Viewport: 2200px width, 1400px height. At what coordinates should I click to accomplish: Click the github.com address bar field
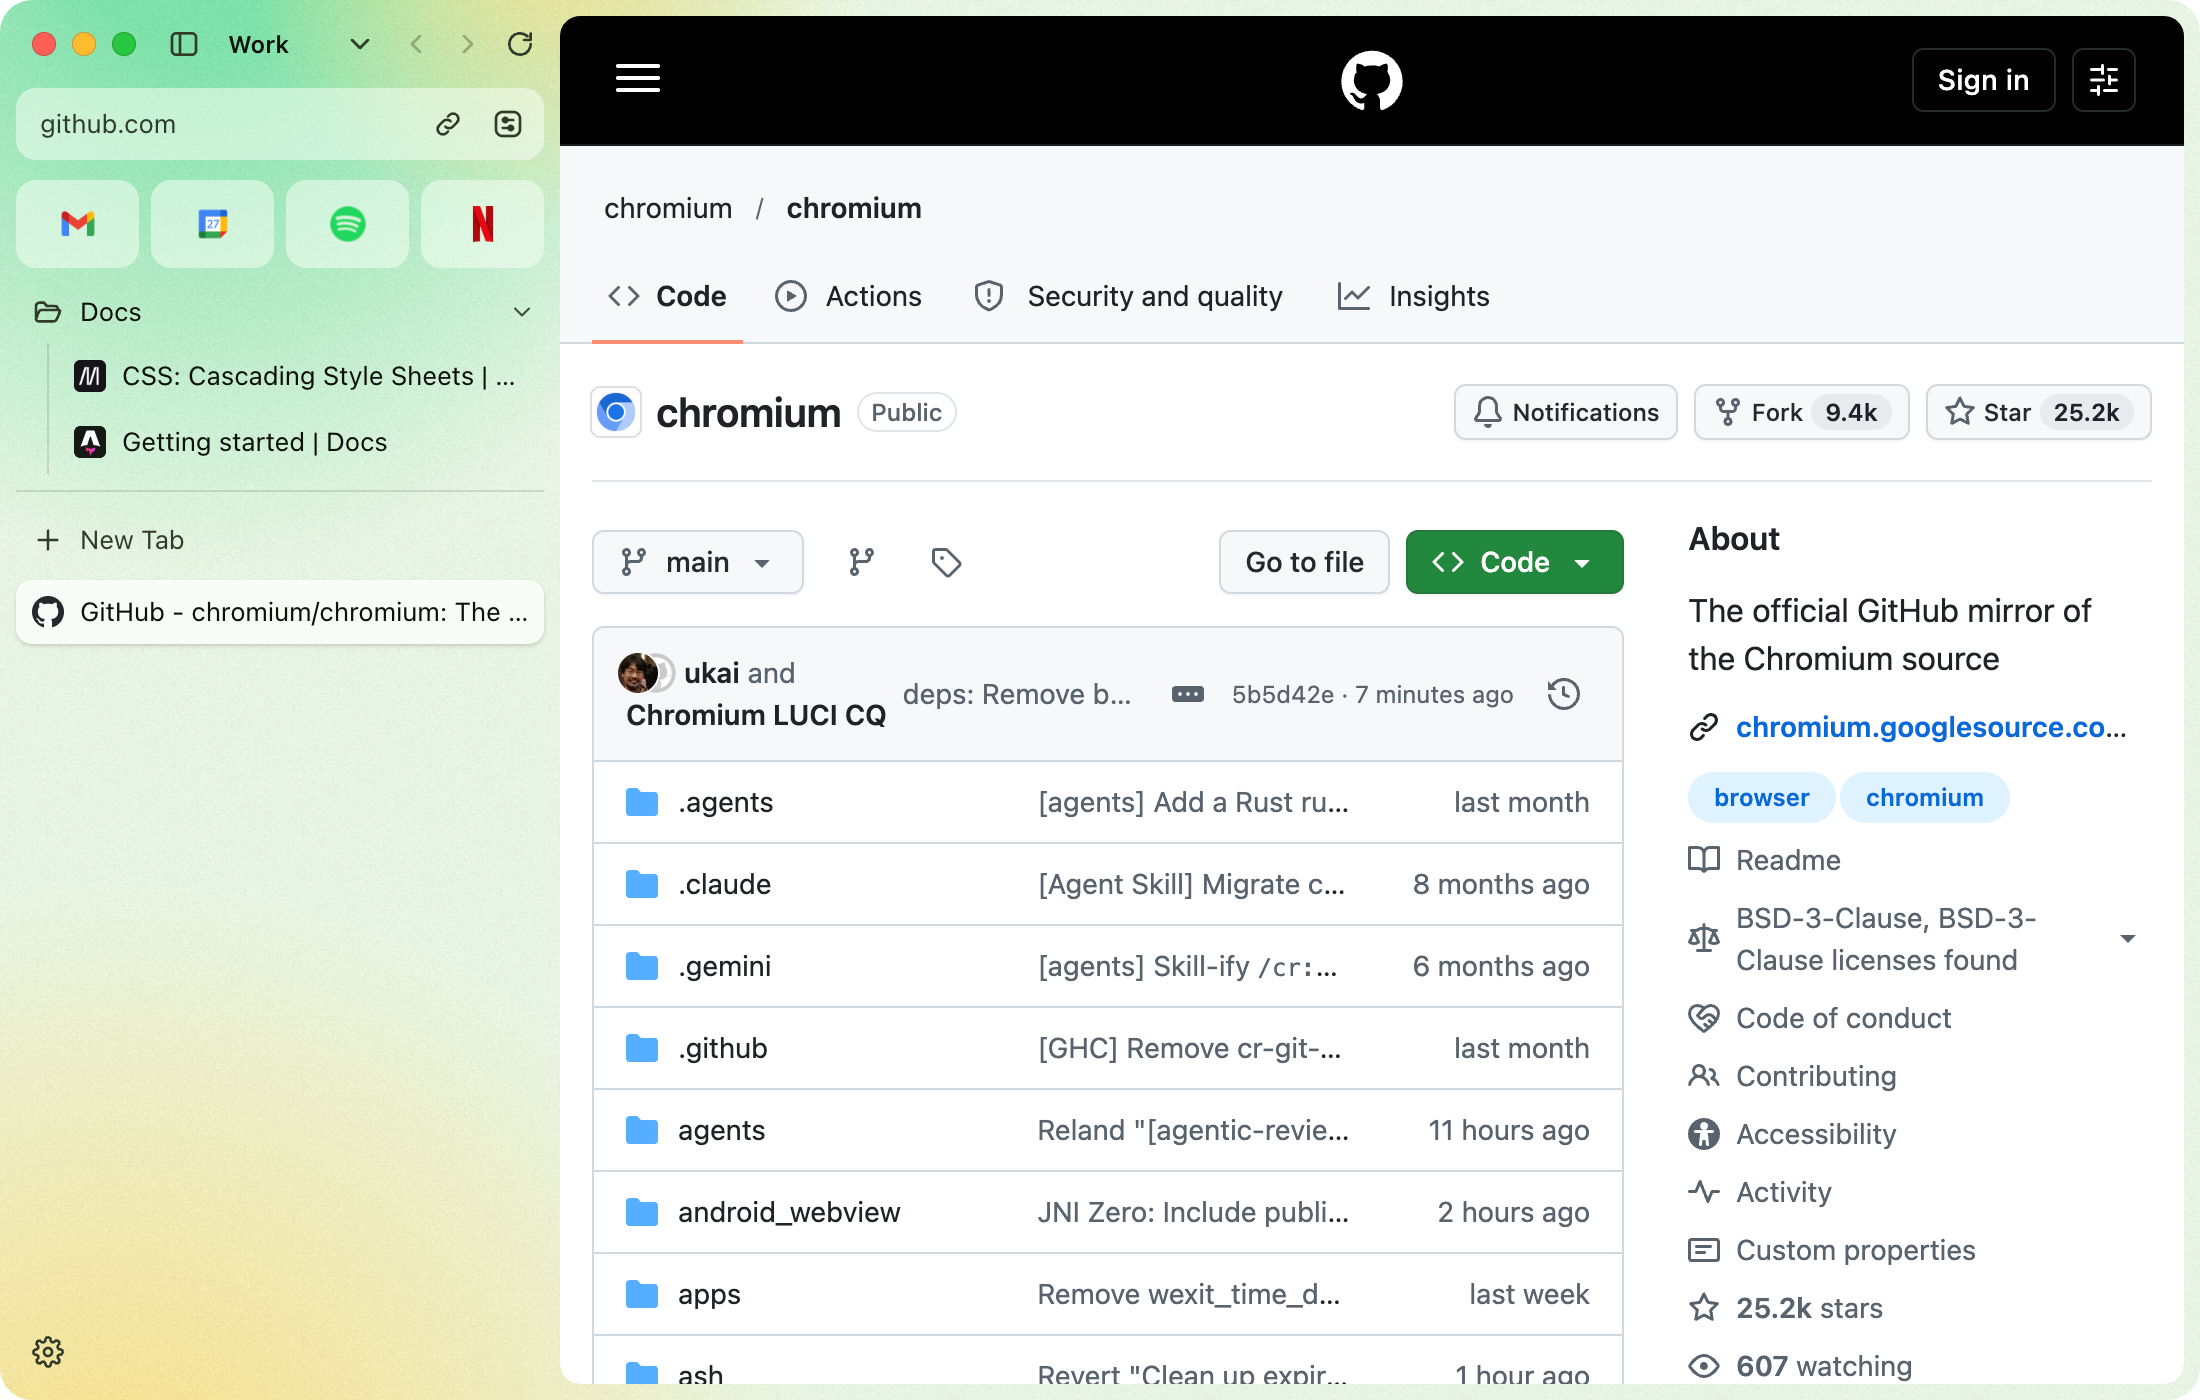[280, 124]
